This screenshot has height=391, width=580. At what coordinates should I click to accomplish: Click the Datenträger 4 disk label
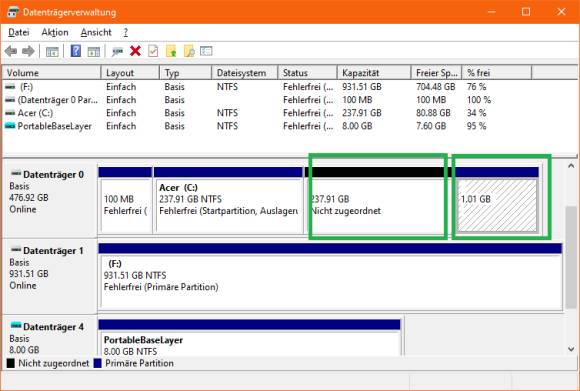53,327
